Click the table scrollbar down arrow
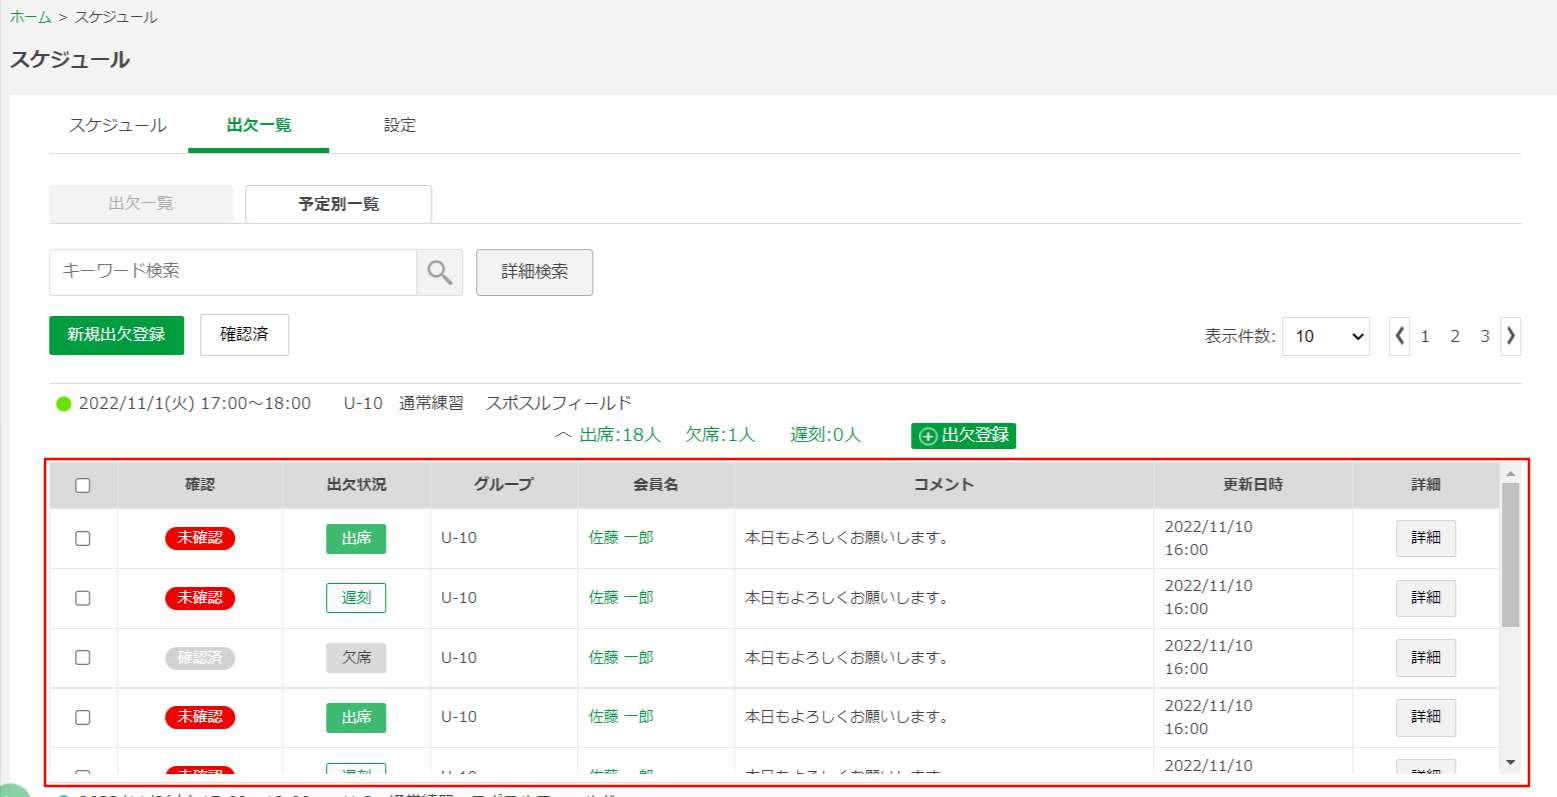 (x=1510, y=763)
